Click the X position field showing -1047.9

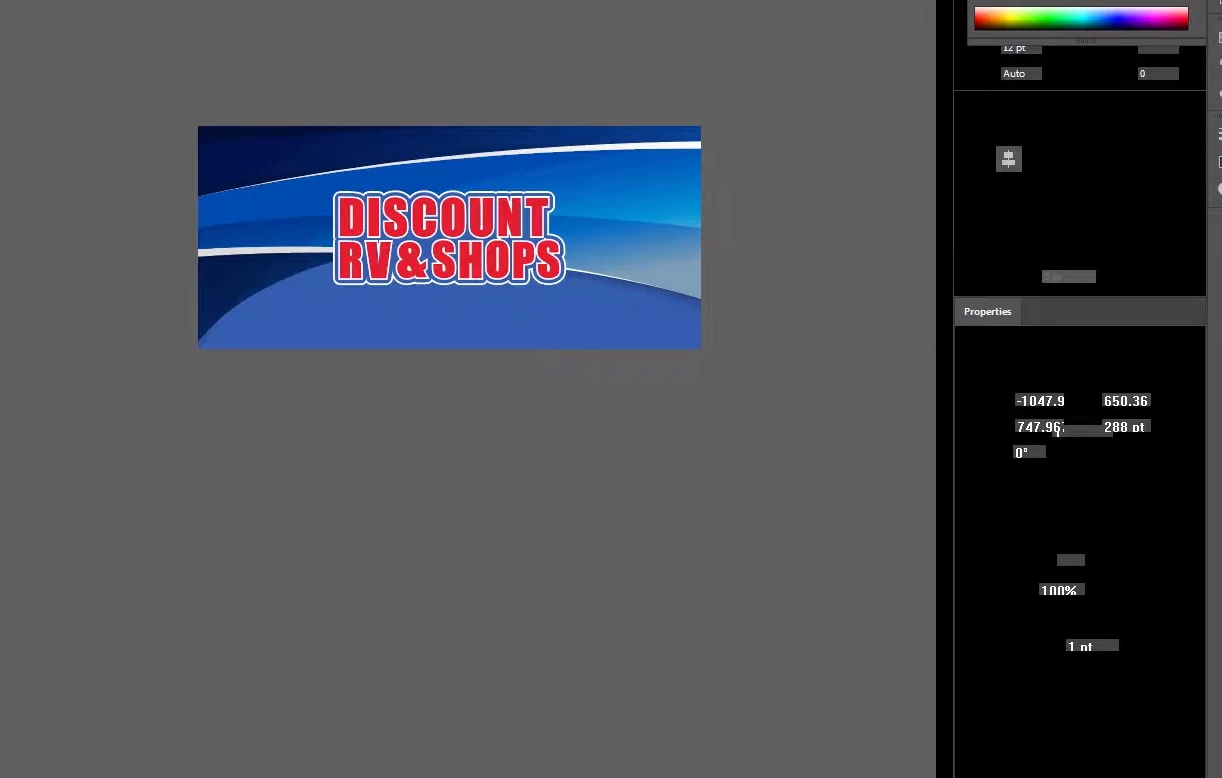tap(1040, 401)
